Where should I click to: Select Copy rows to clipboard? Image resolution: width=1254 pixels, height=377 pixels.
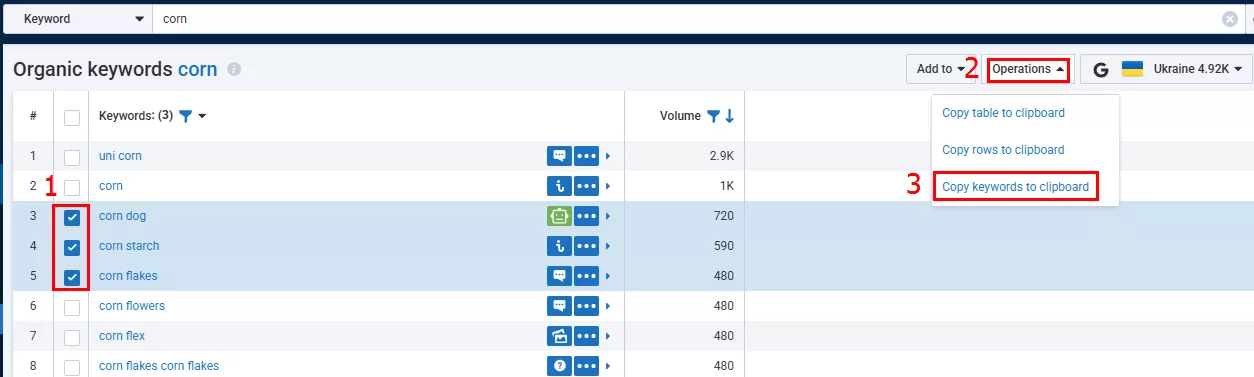click(x=1003, y=150)
